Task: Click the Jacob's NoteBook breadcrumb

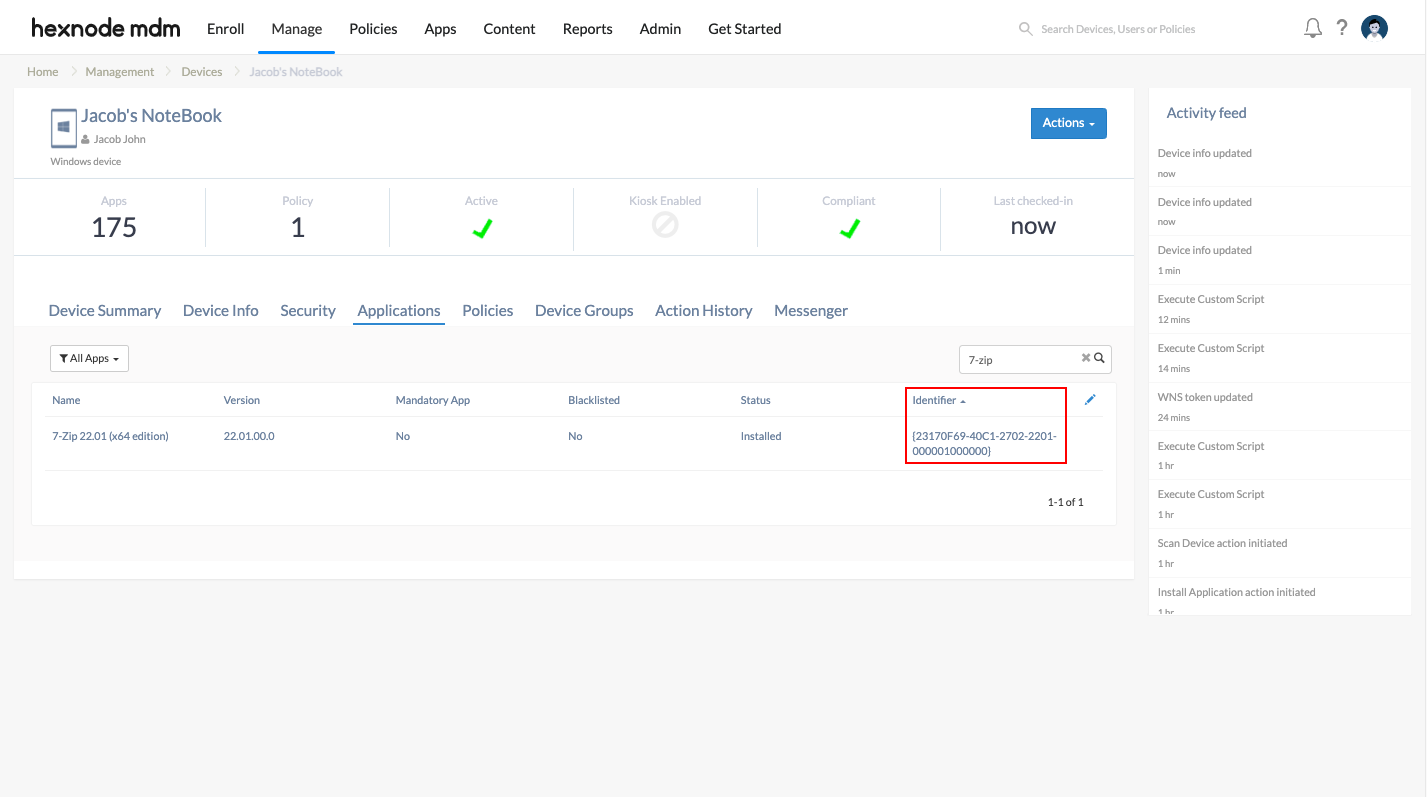Action: [x=296, y=72]
